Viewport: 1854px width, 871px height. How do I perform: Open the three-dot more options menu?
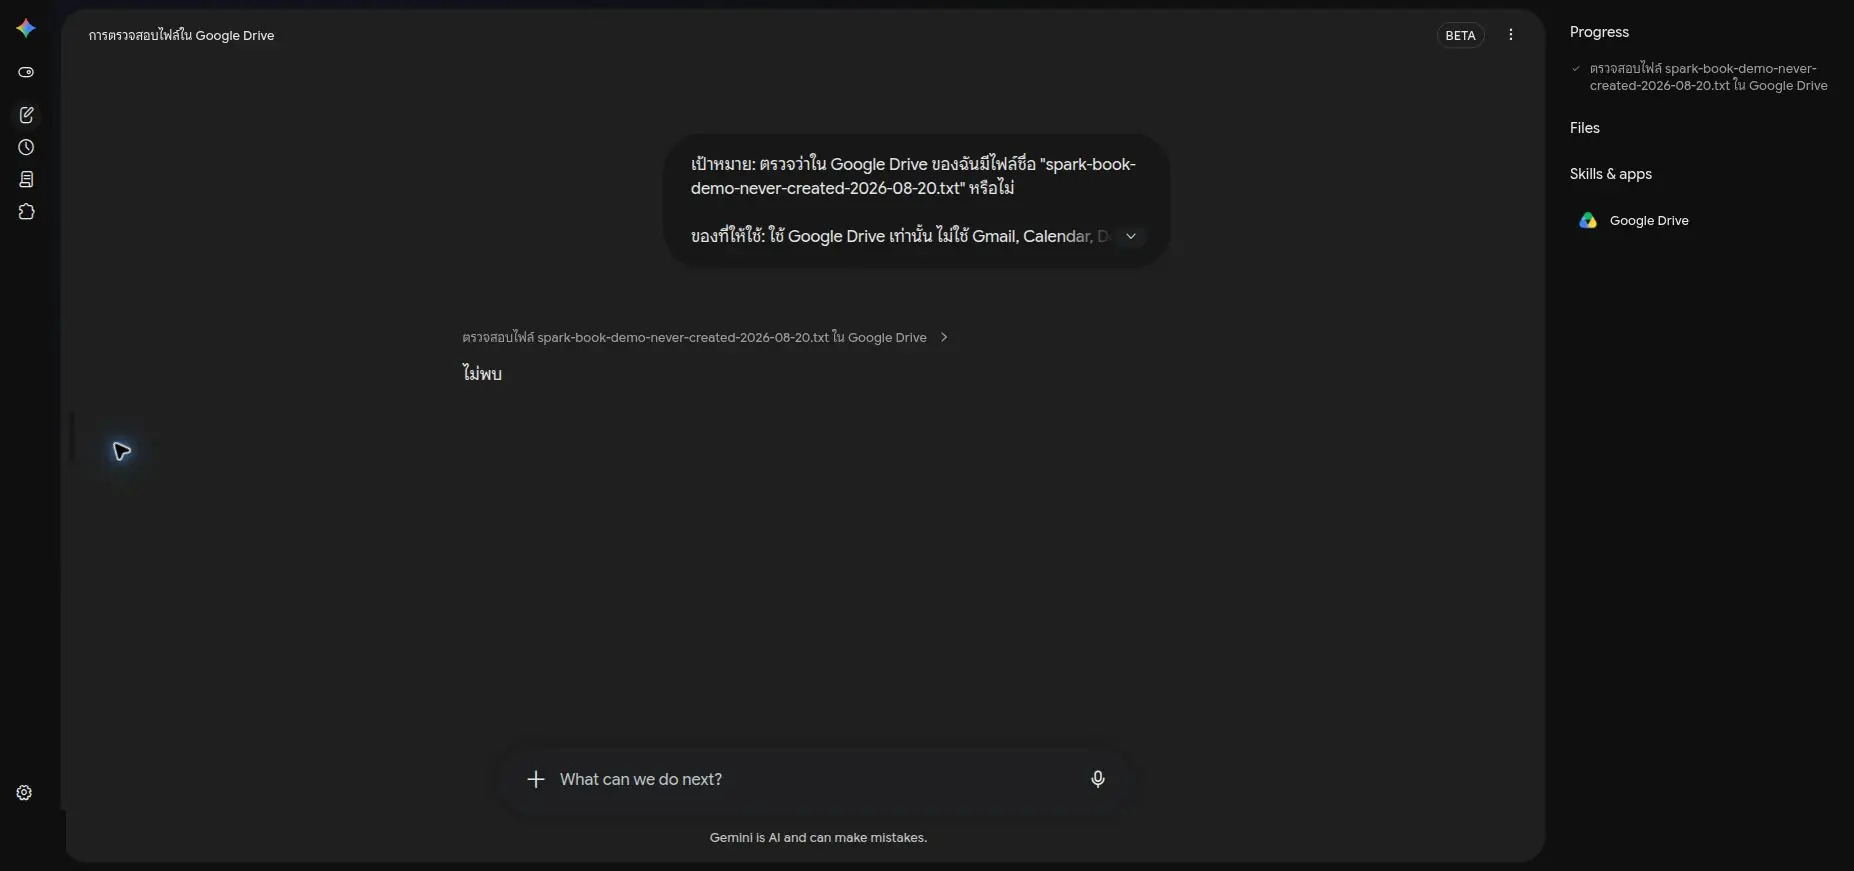pos(1511,35)
